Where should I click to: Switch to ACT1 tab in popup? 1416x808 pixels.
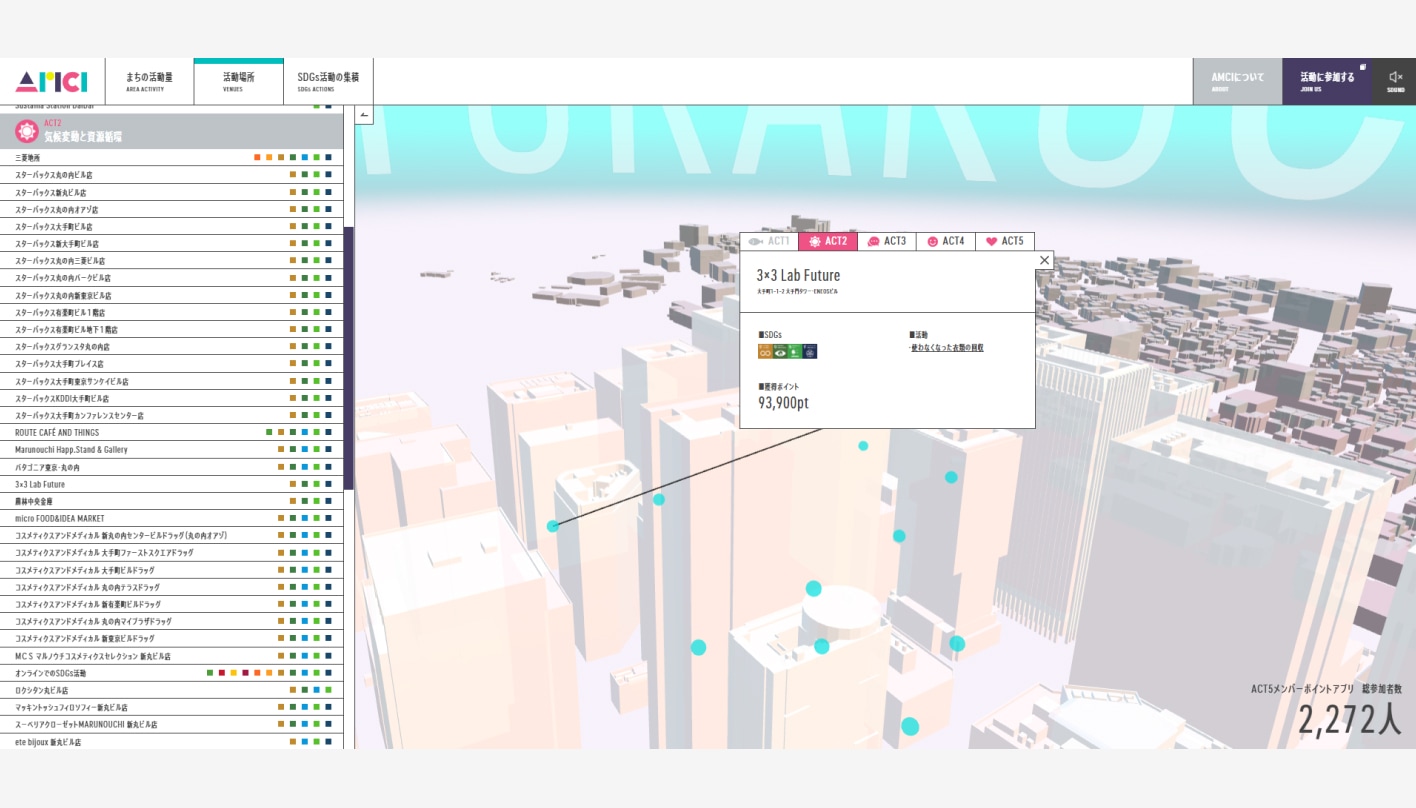coord(769,241)
